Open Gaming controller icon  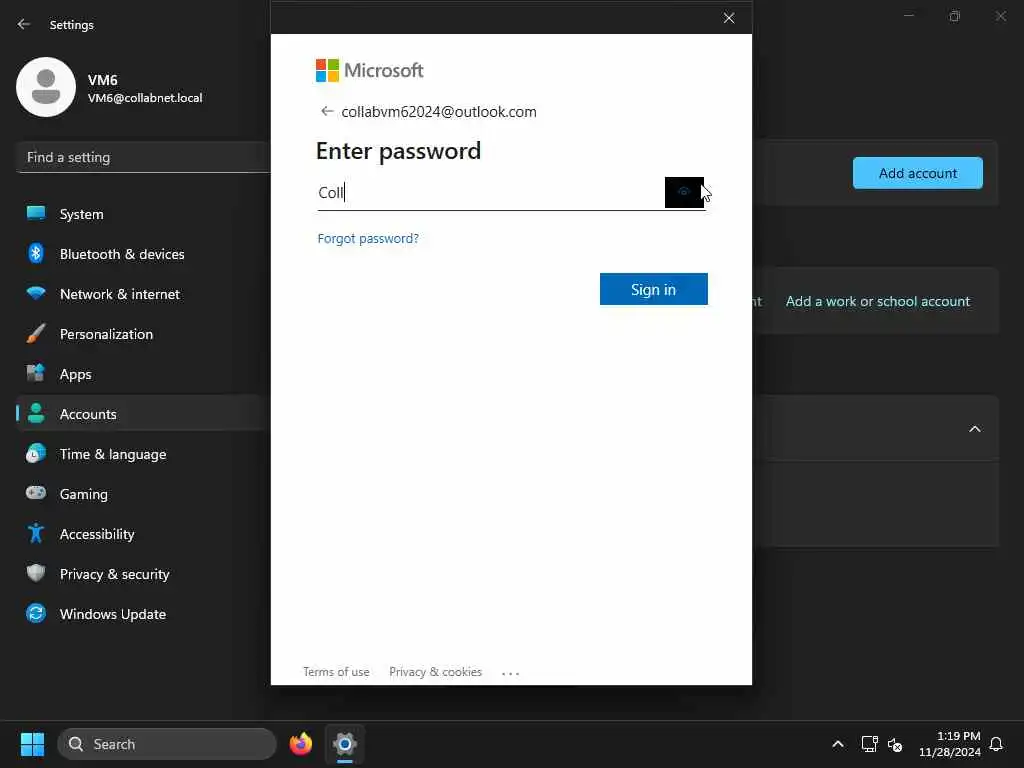[x=36, y=493]
